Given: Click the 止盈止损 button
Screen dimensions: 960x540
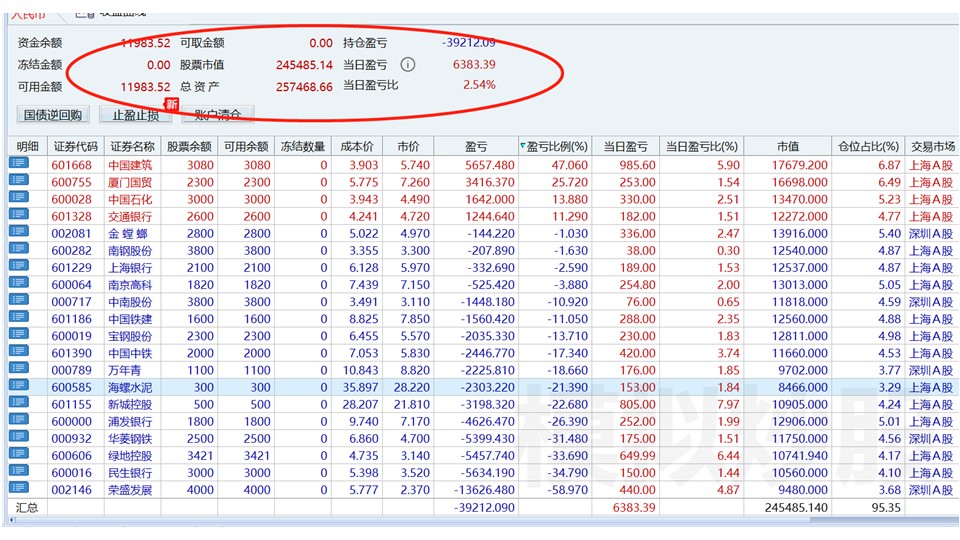Looking at the screenshot, I should [136, 114].
